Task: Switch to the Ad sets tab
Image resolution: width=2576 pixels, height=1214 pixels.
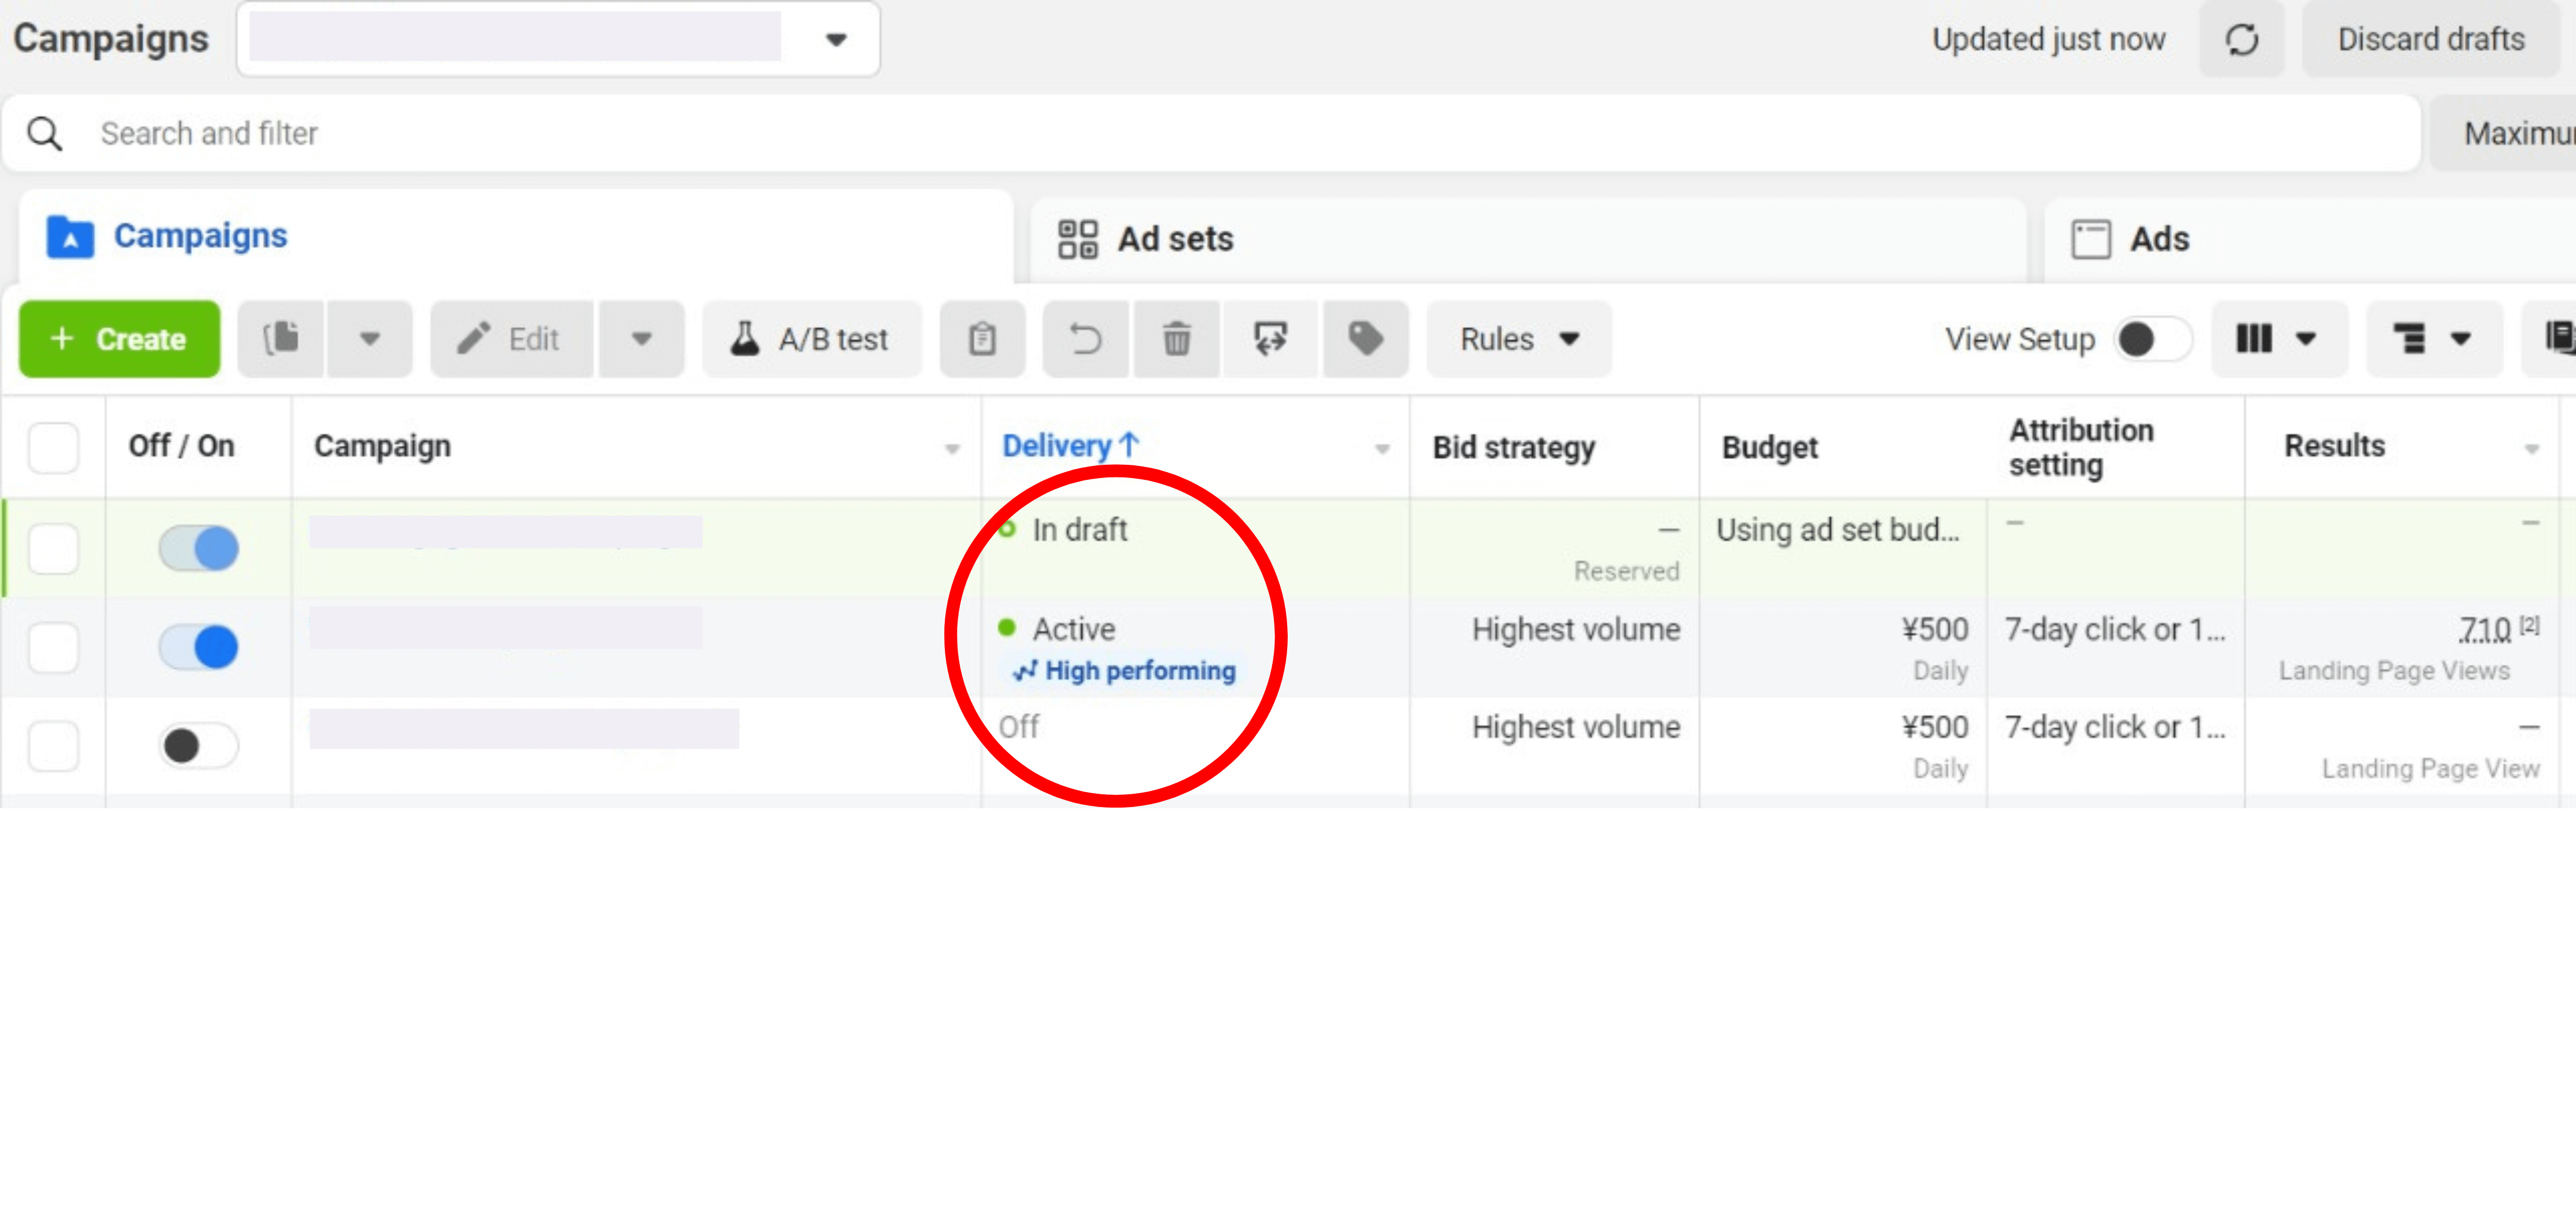Action: 1175,239
